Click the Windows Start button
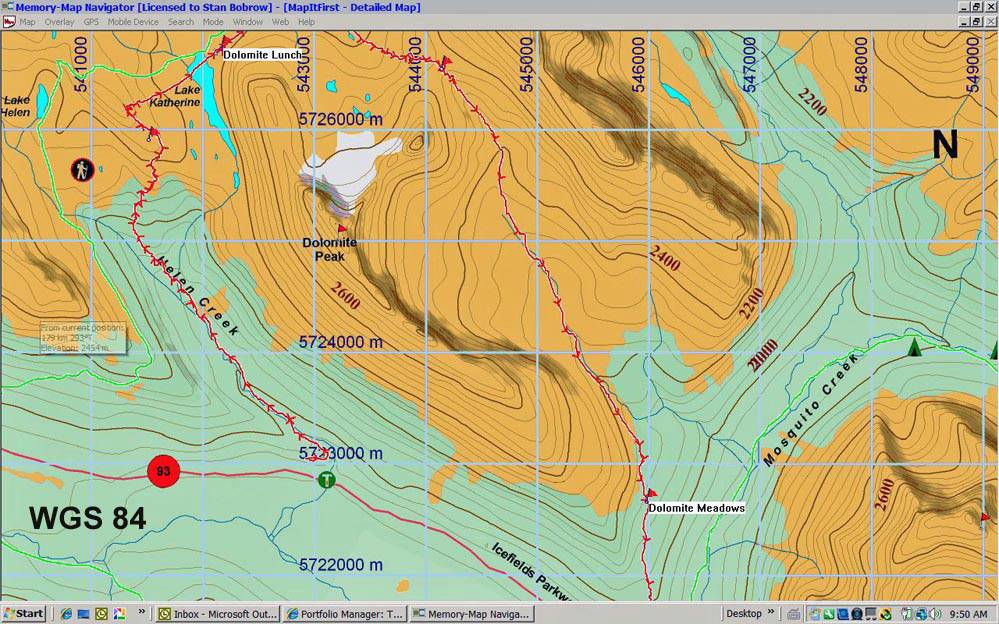This screenshot has height=624, width=999. tap(24, 613)
